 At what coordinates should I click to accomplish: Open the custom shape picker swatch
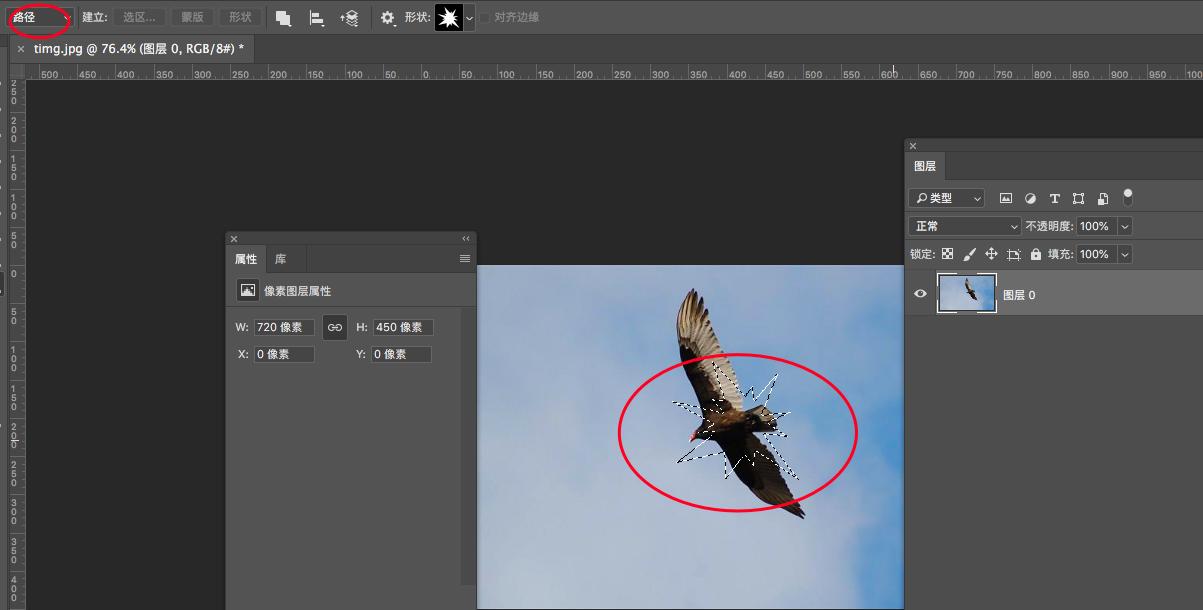(449, 18)
